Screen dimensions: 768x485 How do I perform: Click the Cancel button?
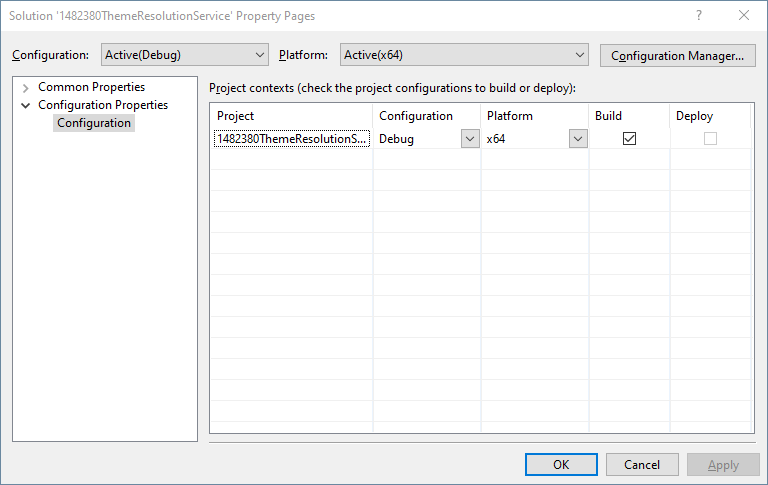pos(642,464)
